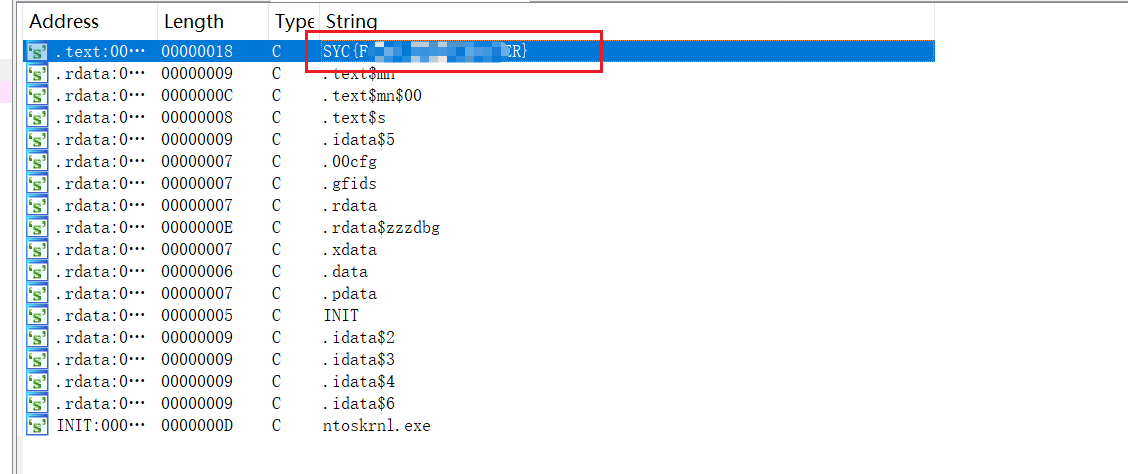The image size is (1128, 474).
Task: Select the string icon of highlighted SYC row
Action: point(37,52)
